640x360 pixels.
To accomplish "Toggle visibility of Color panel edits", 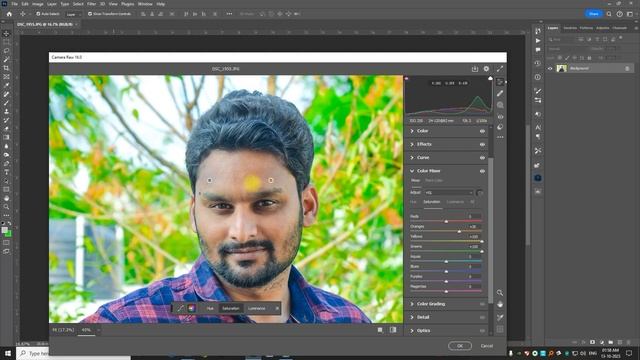I will tap(482, 131).
